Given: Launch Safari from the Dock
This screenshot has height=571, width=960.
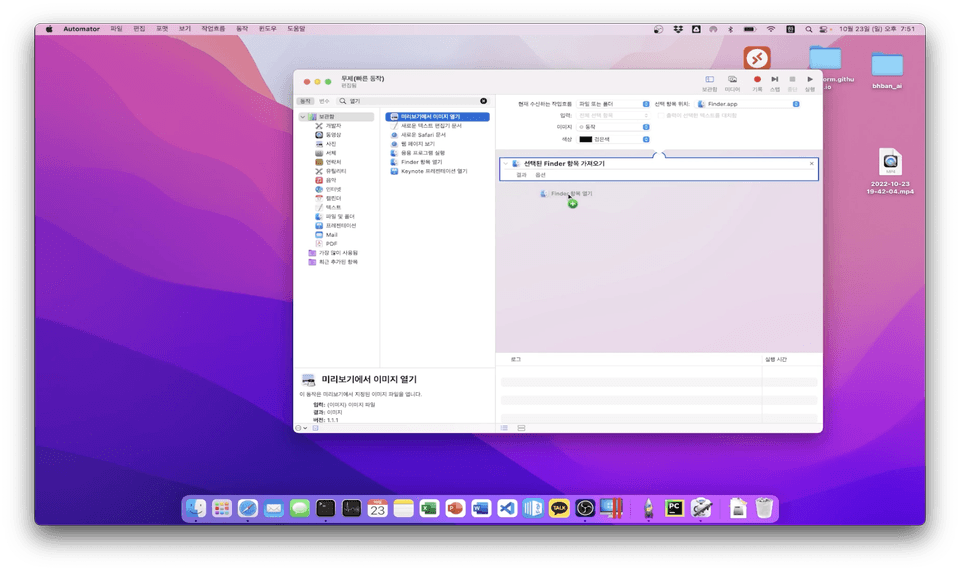Looking at the screenshot, I should (248, 508).
